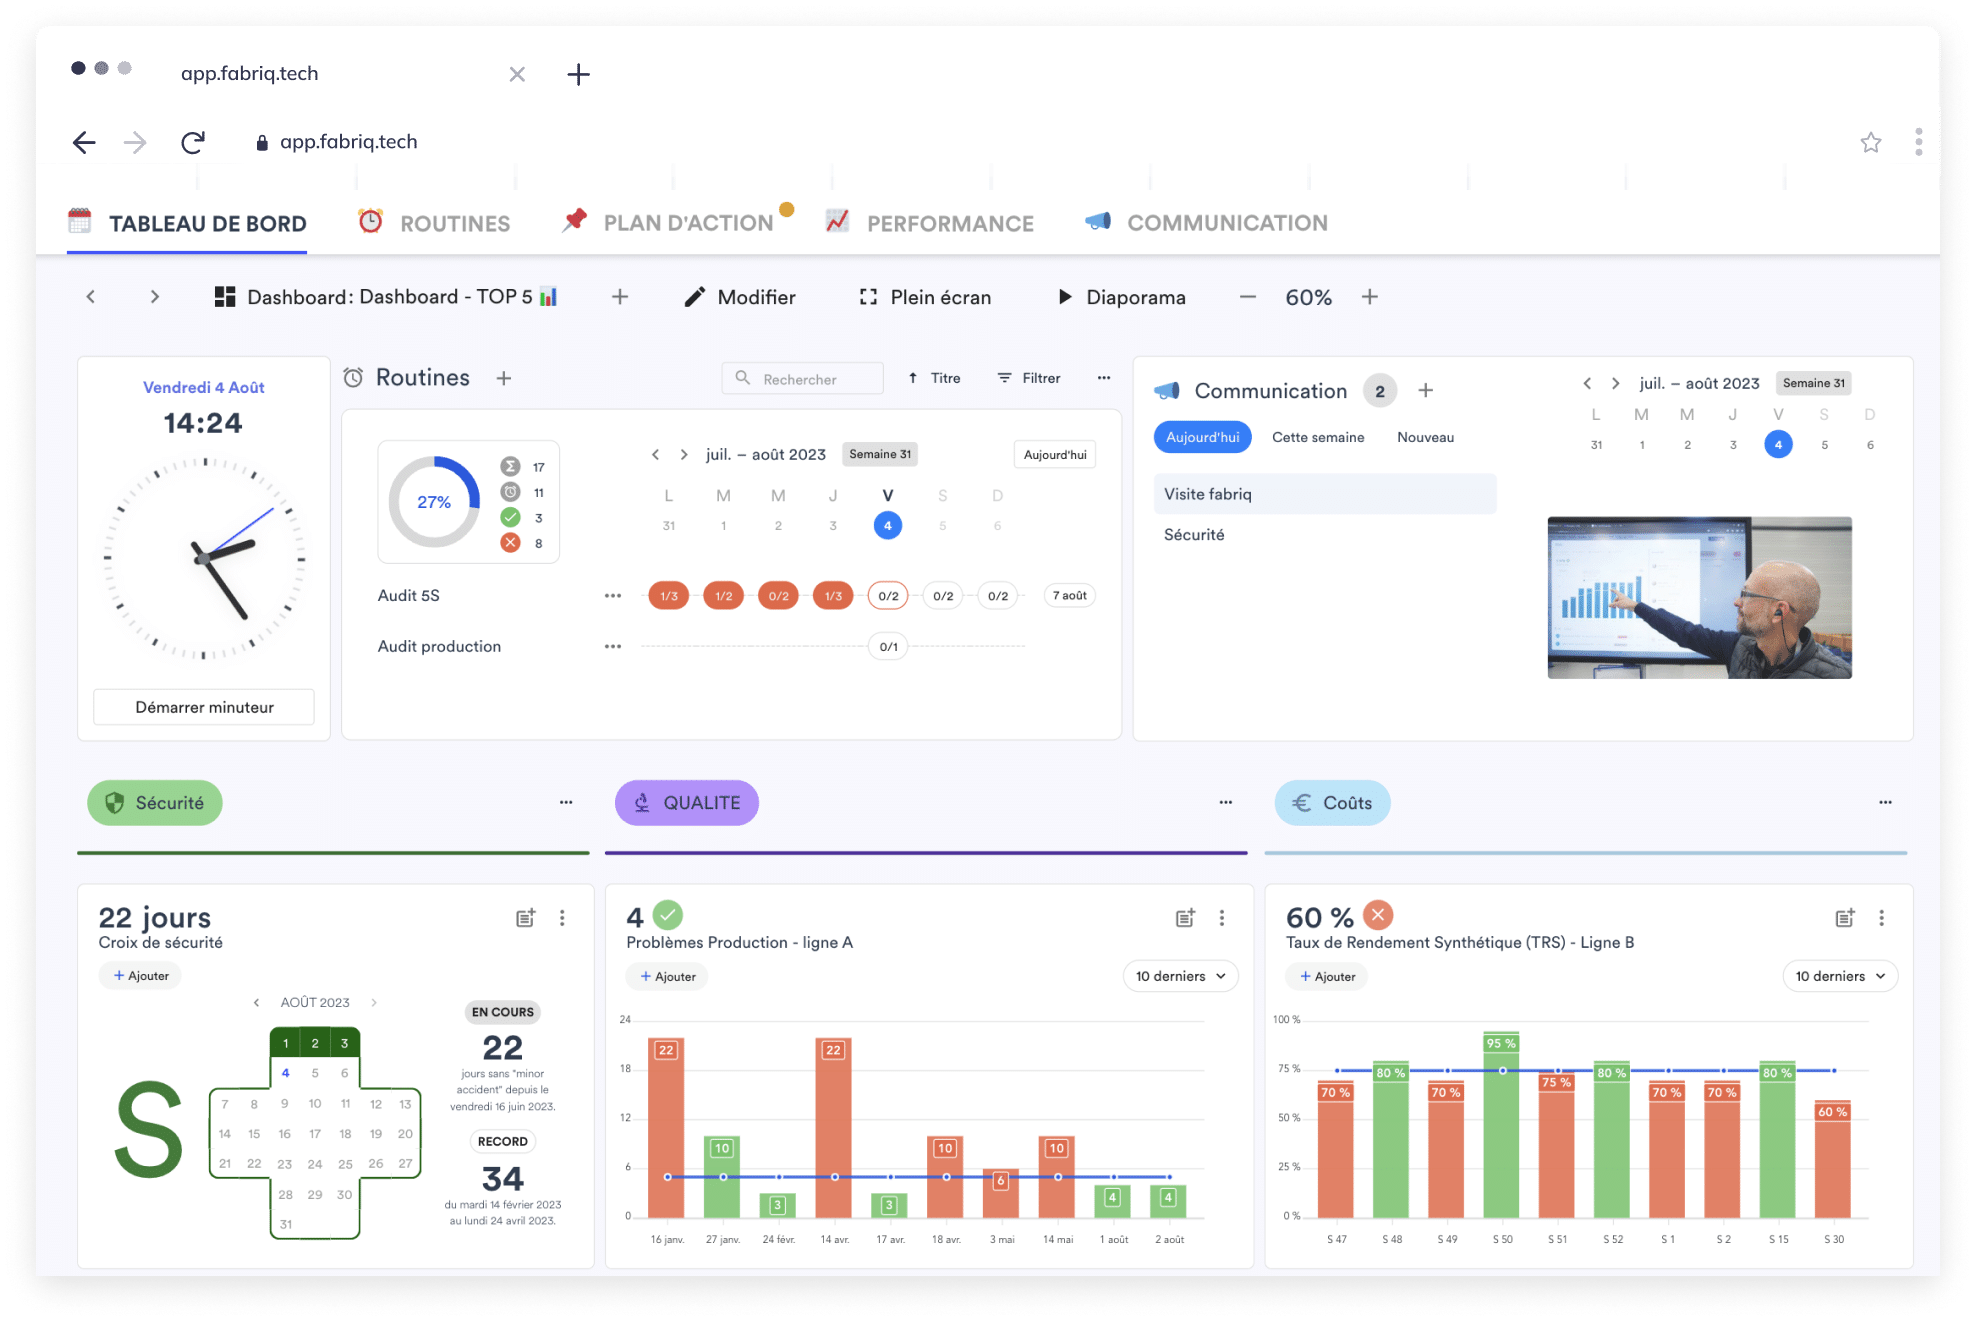Click the report icon on Croix de sécurité widget

525,917
